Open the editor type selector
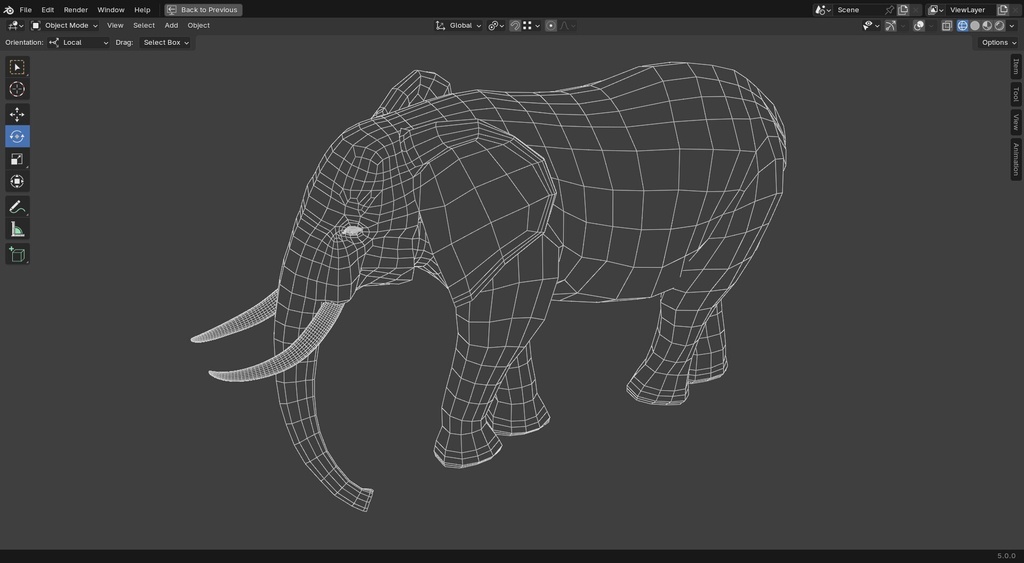The width and height of the screenshot is (1024, 563). (16, 25)
